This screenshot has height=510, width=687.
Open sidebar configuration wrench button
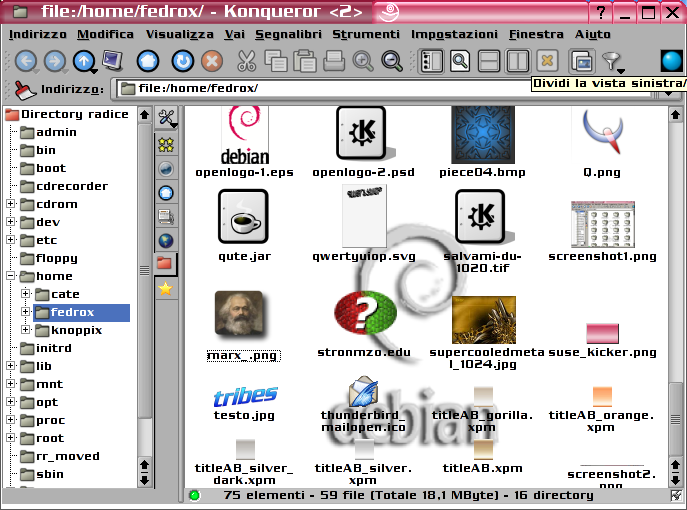(x=166, y=118)
